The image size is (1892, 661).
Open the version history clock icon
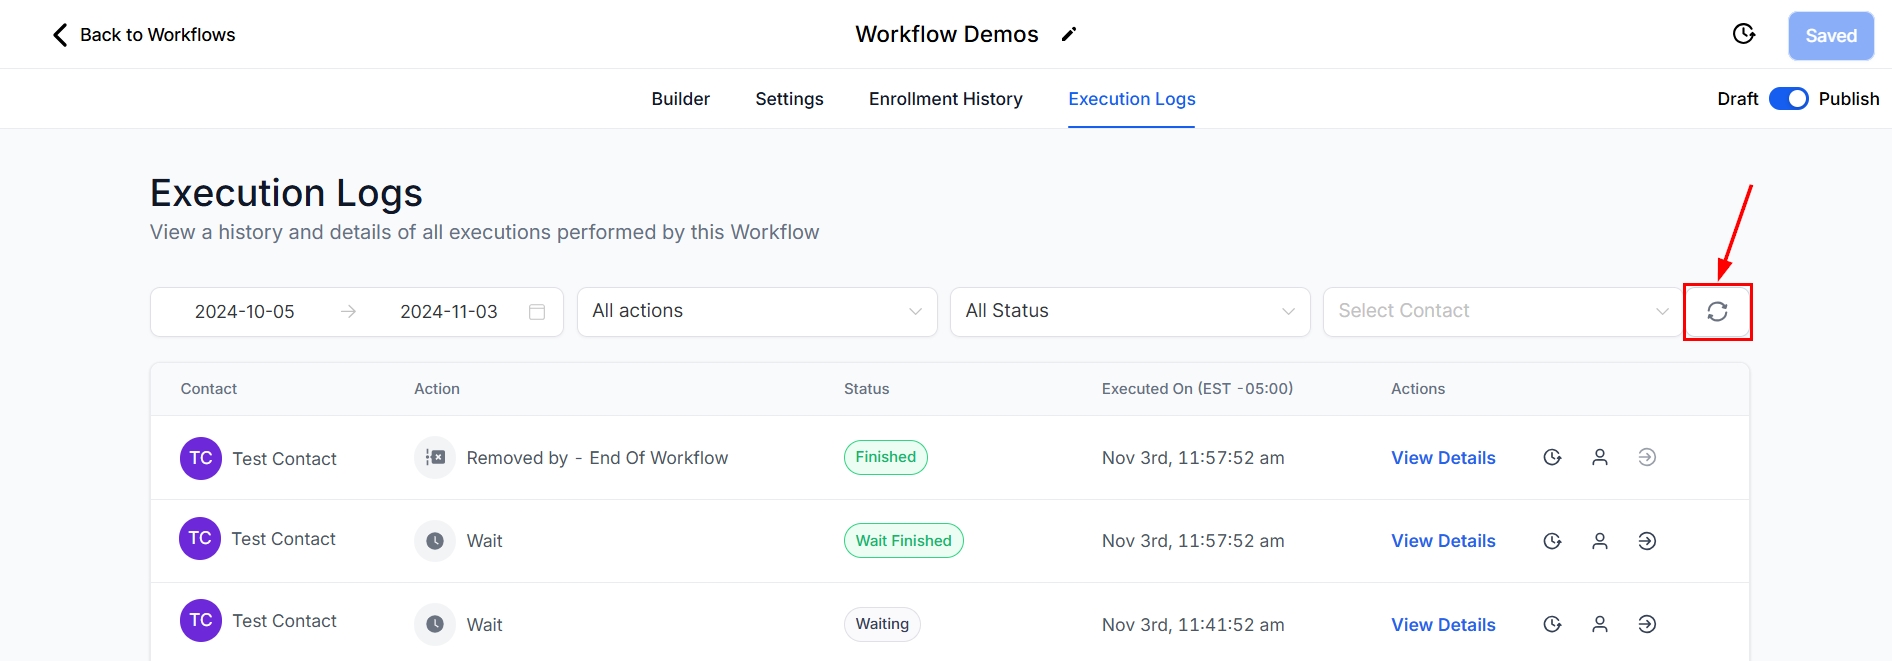pyautogui.click(x=1743, y=35)
